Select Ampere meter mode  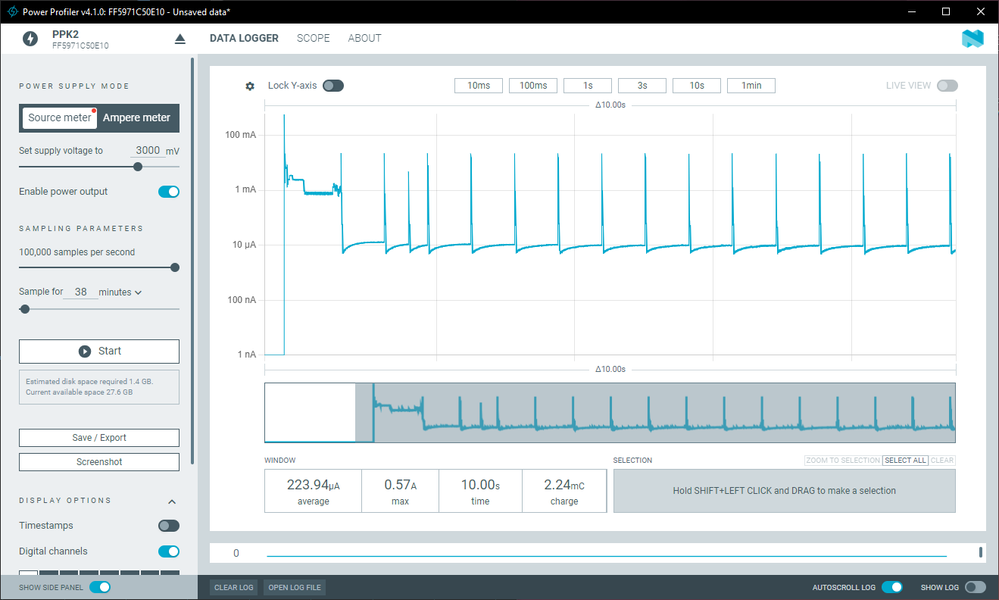pos(136,118)
